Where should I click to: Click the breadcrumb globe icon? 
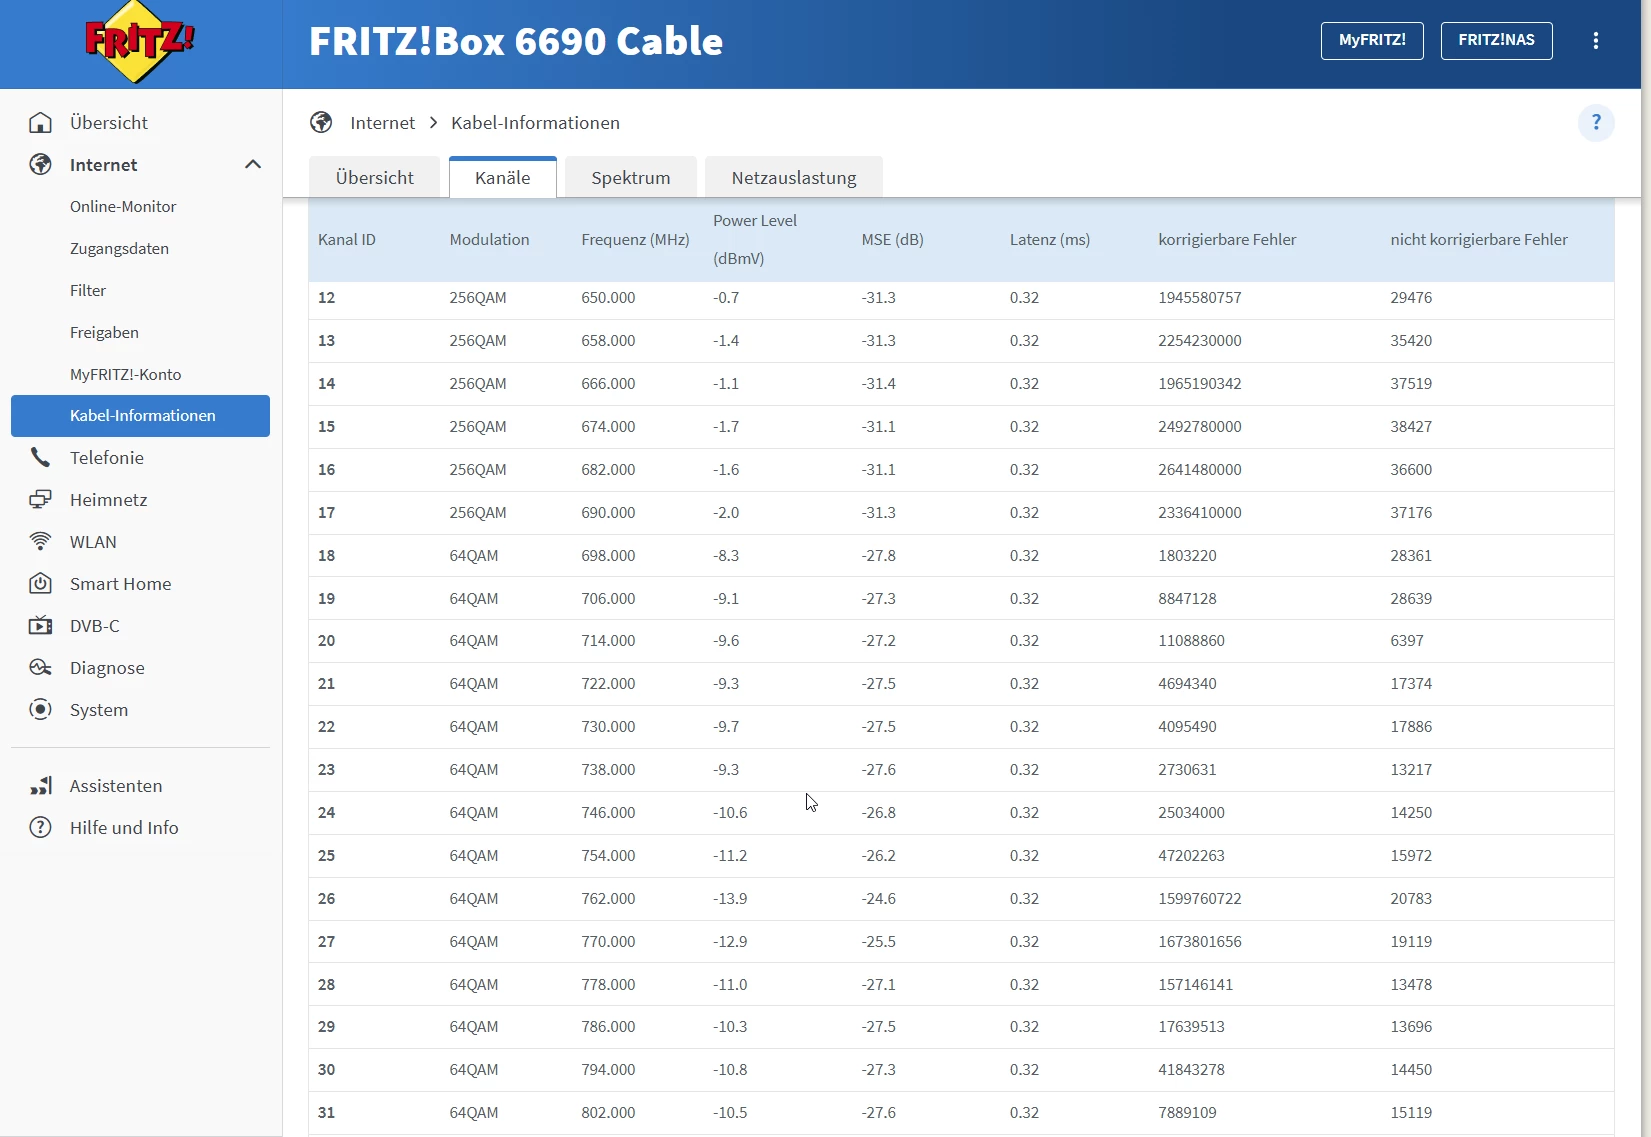(321, 123)
